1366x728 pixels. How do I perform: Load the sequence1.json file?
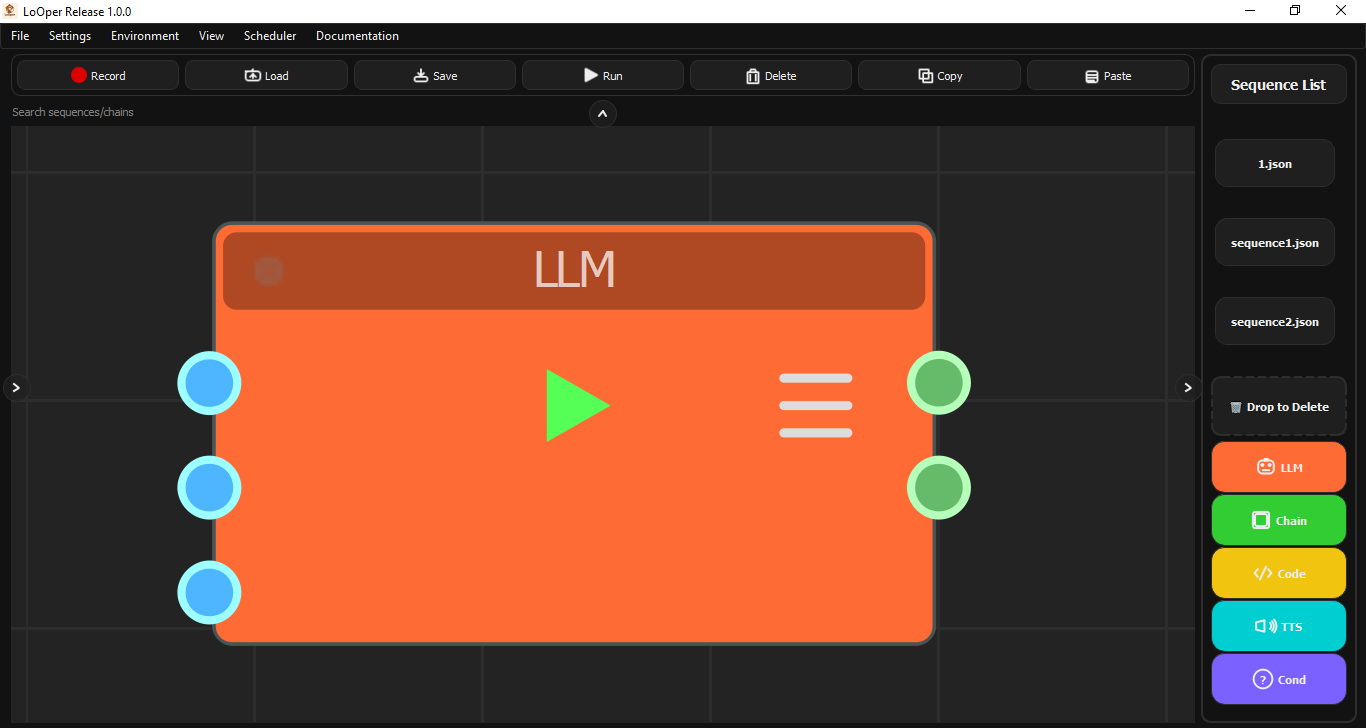(1274, 241)
